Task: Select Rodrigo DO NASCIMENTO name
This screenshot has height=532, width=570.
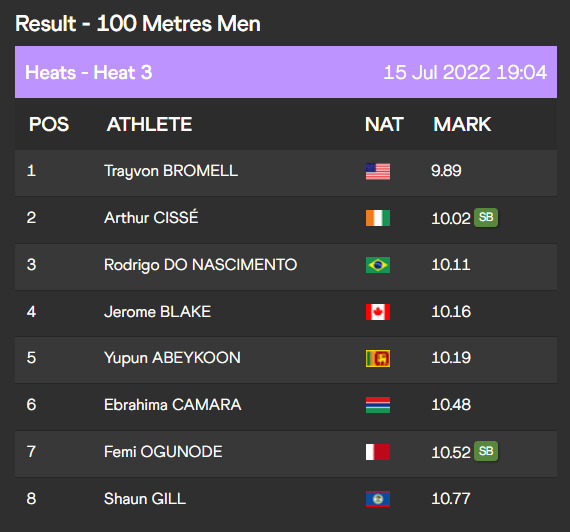Action: [200, 265]
